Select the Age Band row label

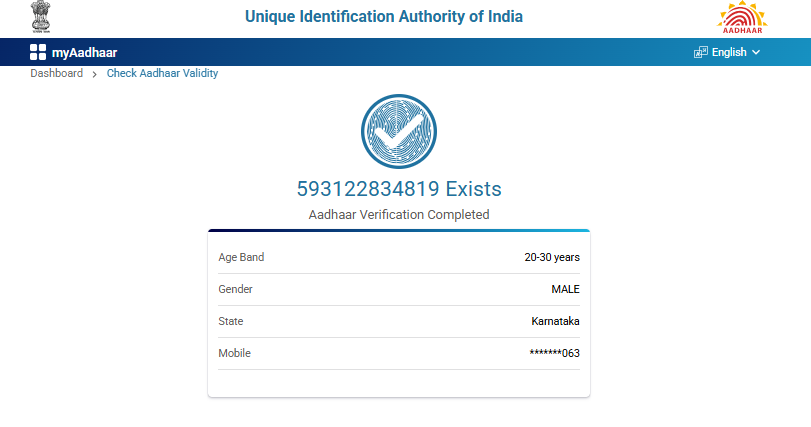pos(241,257)
